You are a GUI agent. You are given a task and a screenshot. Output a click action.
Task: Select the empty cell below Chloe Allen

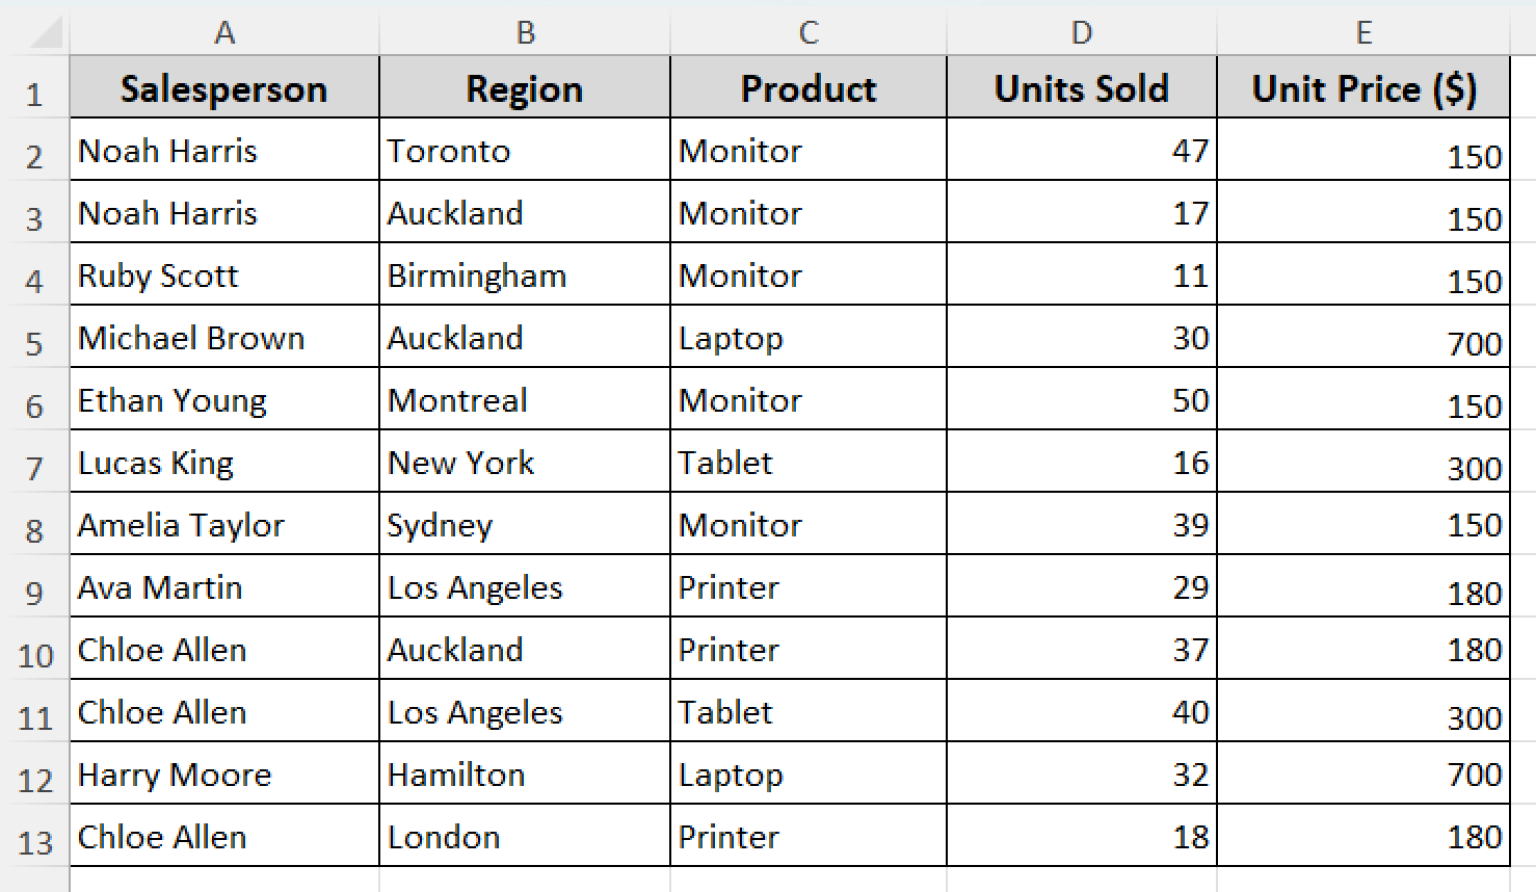point(223,878)
